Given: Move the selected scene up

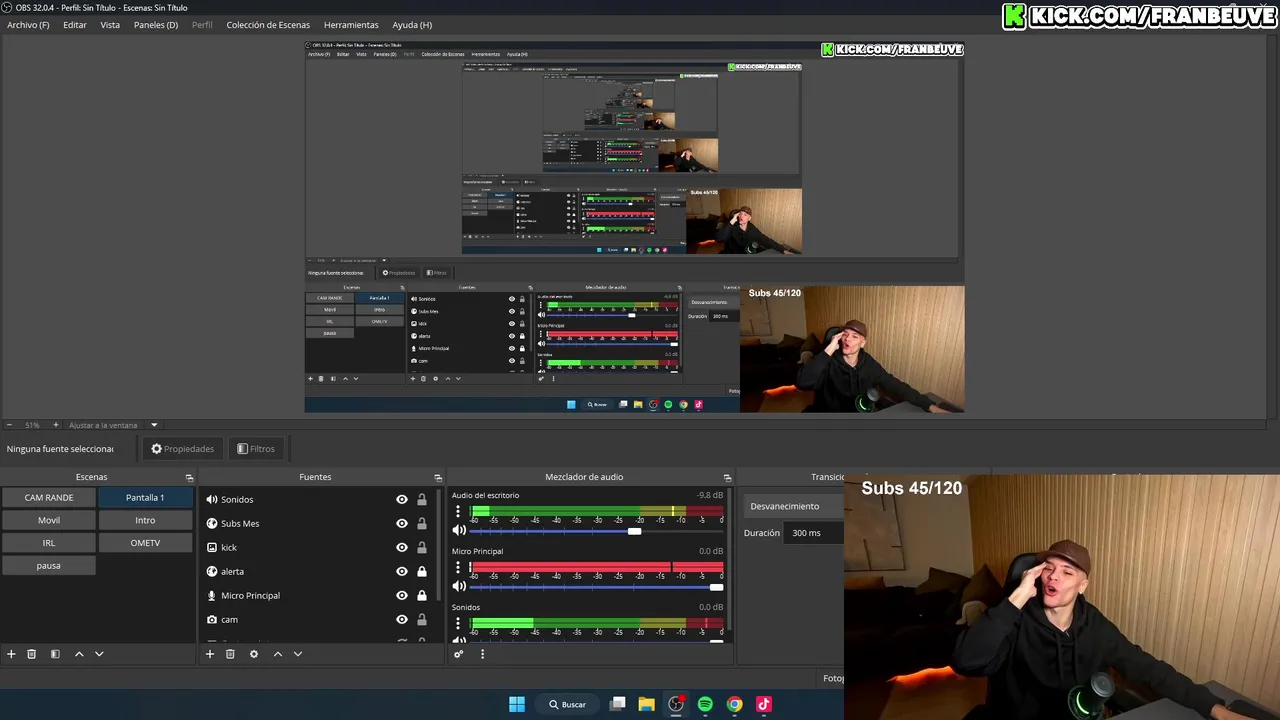Looking at the screenshot, I should [79, 654].
